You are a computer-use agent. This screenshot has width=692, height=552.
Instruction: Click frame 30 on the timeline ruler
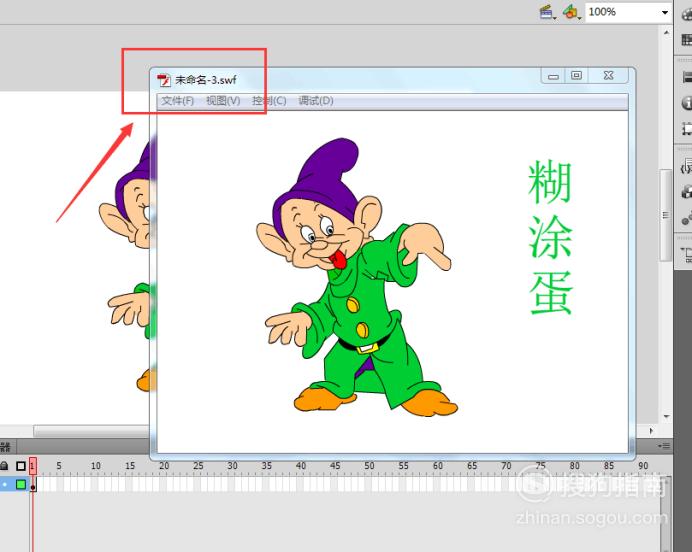(233, 466)
